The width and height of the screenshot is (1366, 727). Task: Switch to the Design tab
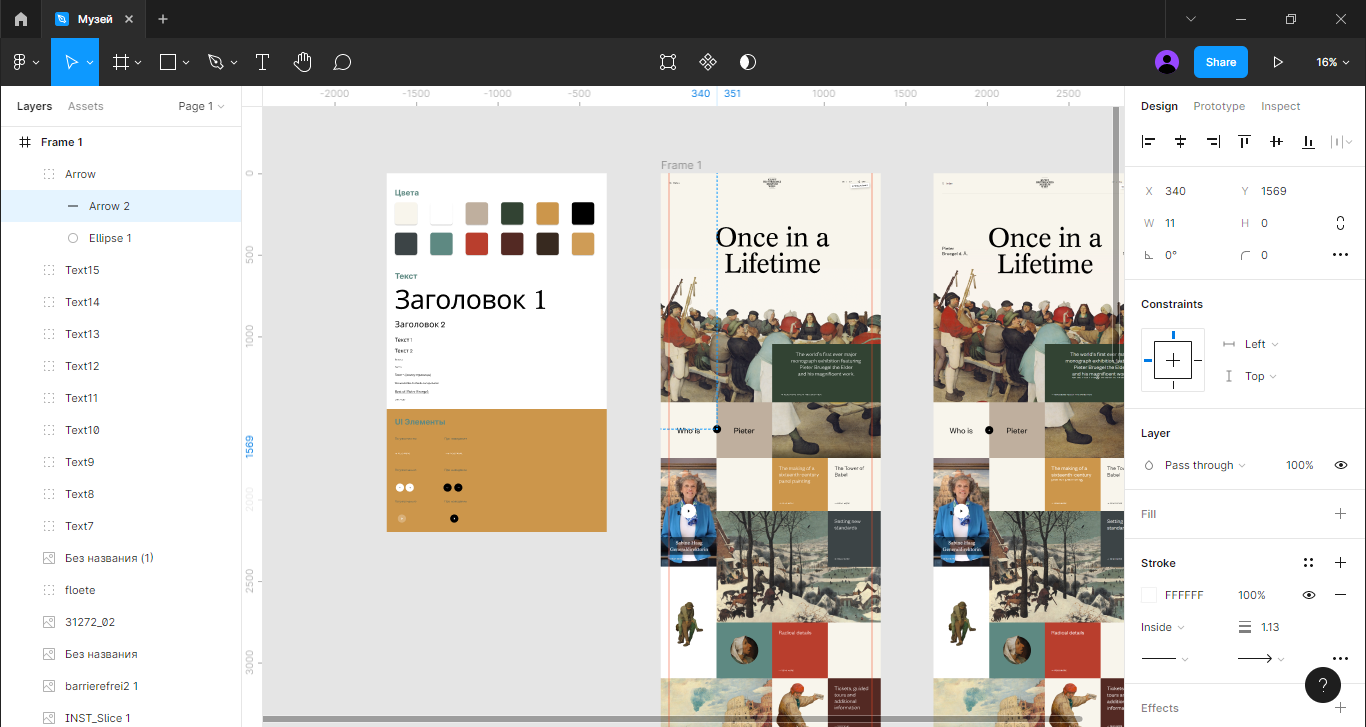click(x=1159, y=106)
